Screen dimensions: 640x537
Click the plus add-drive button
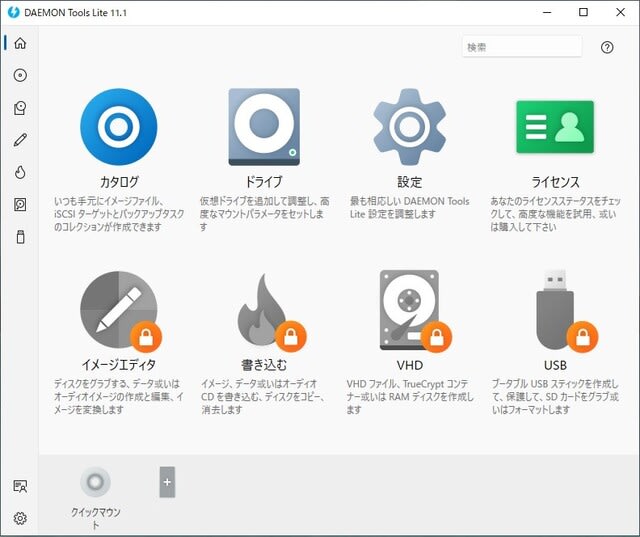coord(167,482)
